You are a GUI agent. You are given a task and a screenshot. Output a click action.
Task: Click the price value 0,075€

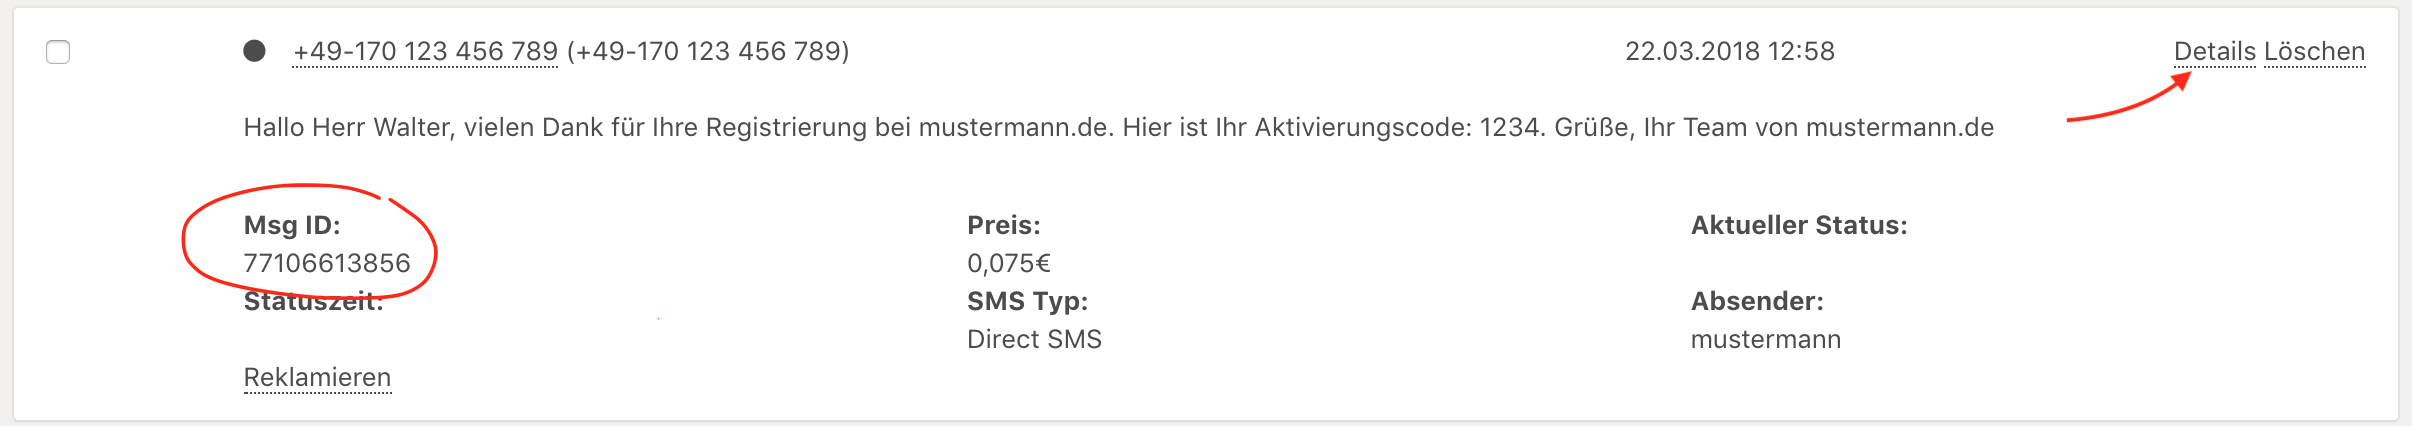coord(1008,263)
